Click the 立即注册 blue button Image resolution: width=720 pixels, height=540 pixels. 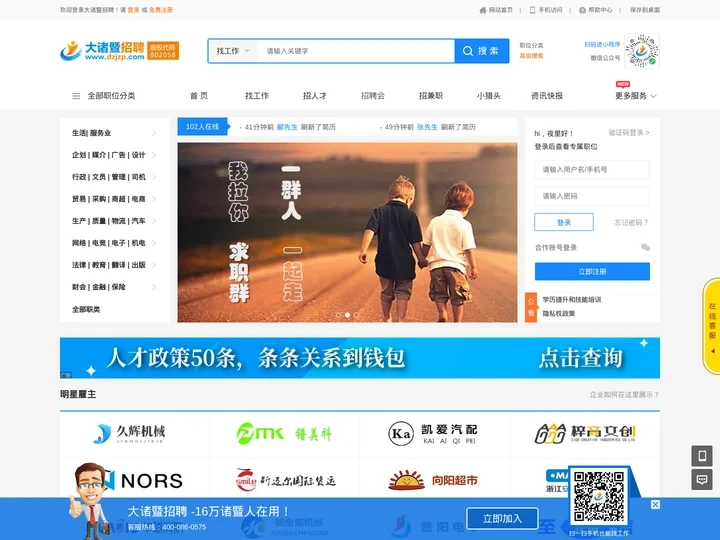coord(592,271)
